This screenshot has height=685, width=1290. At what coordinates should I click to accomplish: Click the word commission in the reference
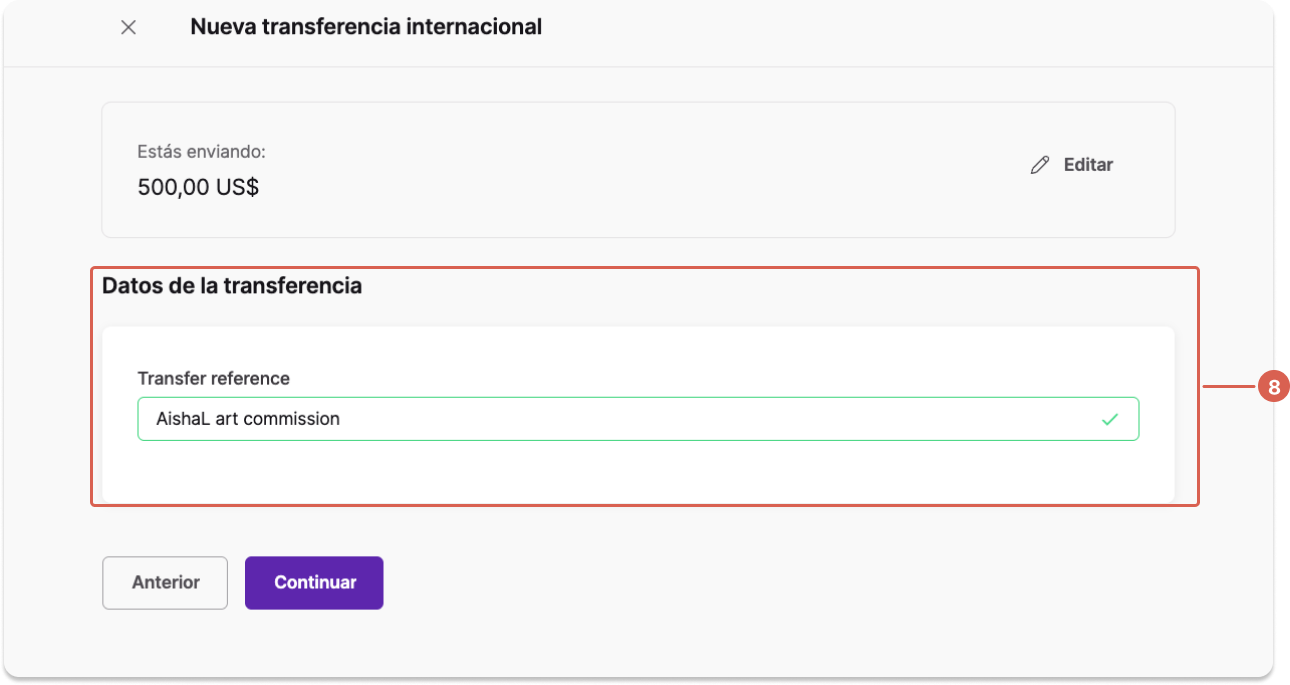pos(292,419)
